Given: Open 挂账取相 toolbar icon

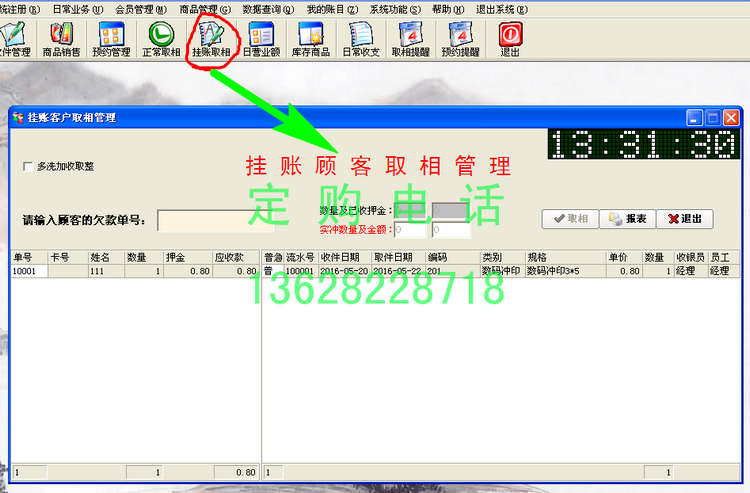Looking at the screenshot, I should tap(211, 39).
